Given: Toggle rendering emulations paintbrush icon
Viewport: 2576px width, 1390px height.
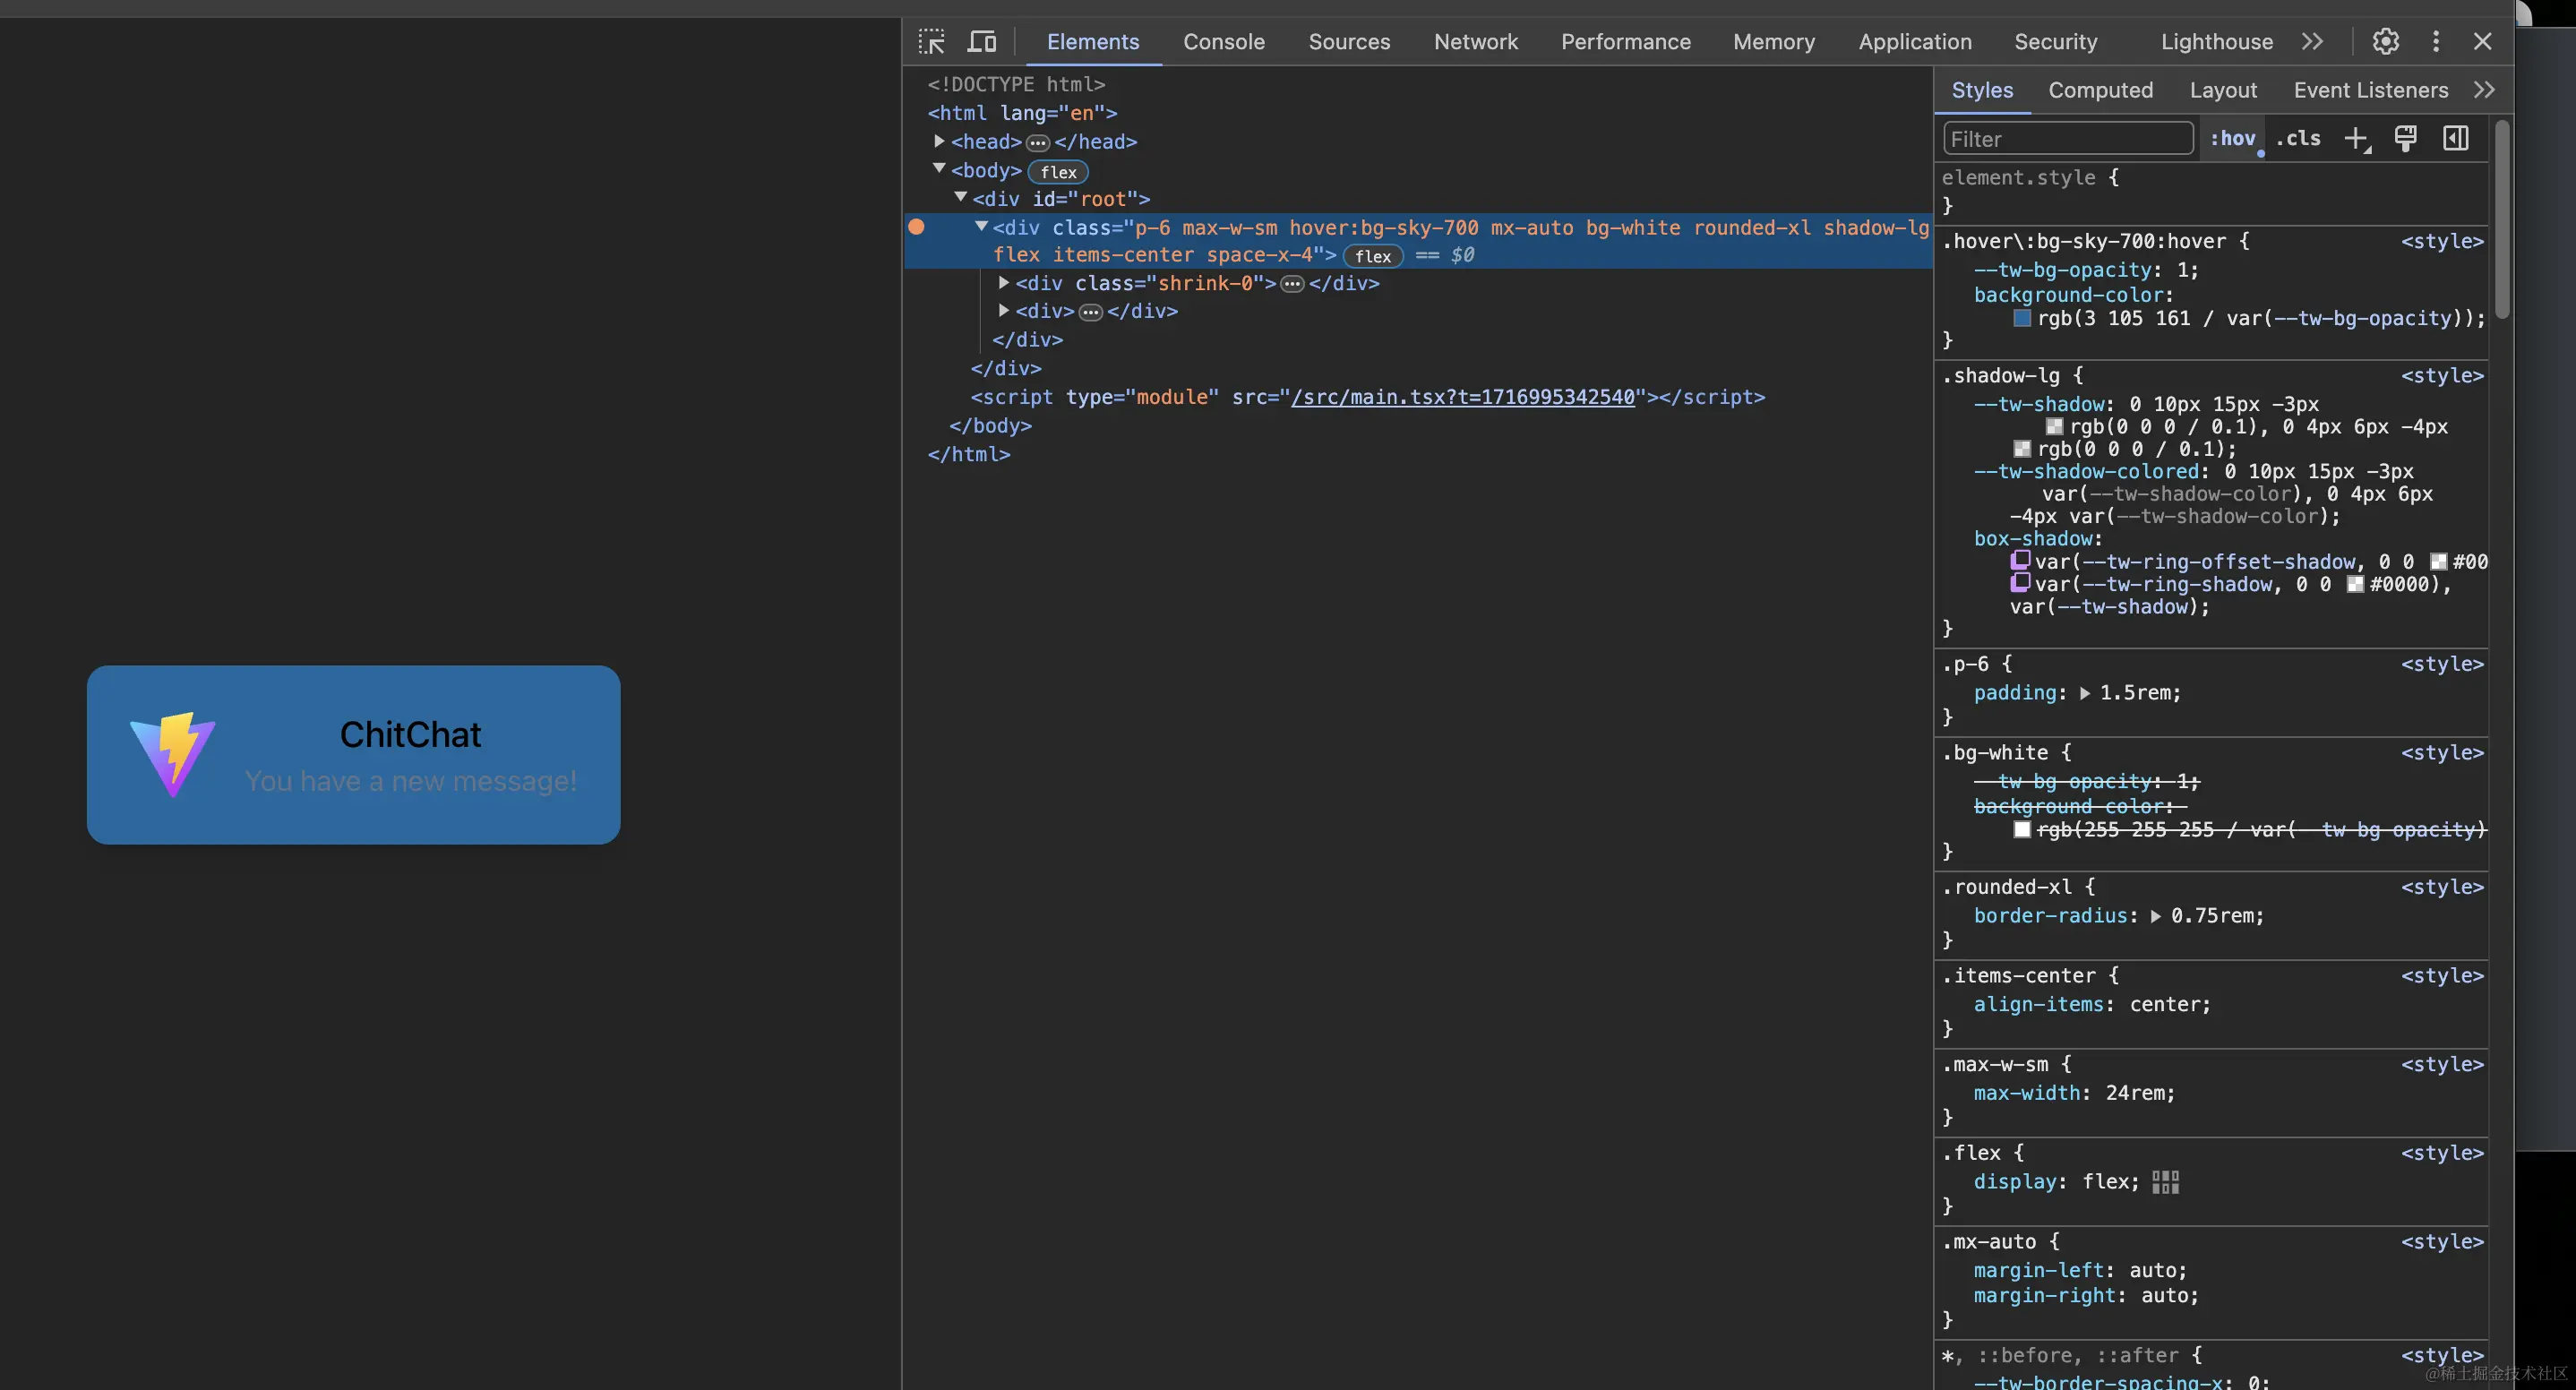Looking at the screenshot, I should click(x=2406, y=139).
